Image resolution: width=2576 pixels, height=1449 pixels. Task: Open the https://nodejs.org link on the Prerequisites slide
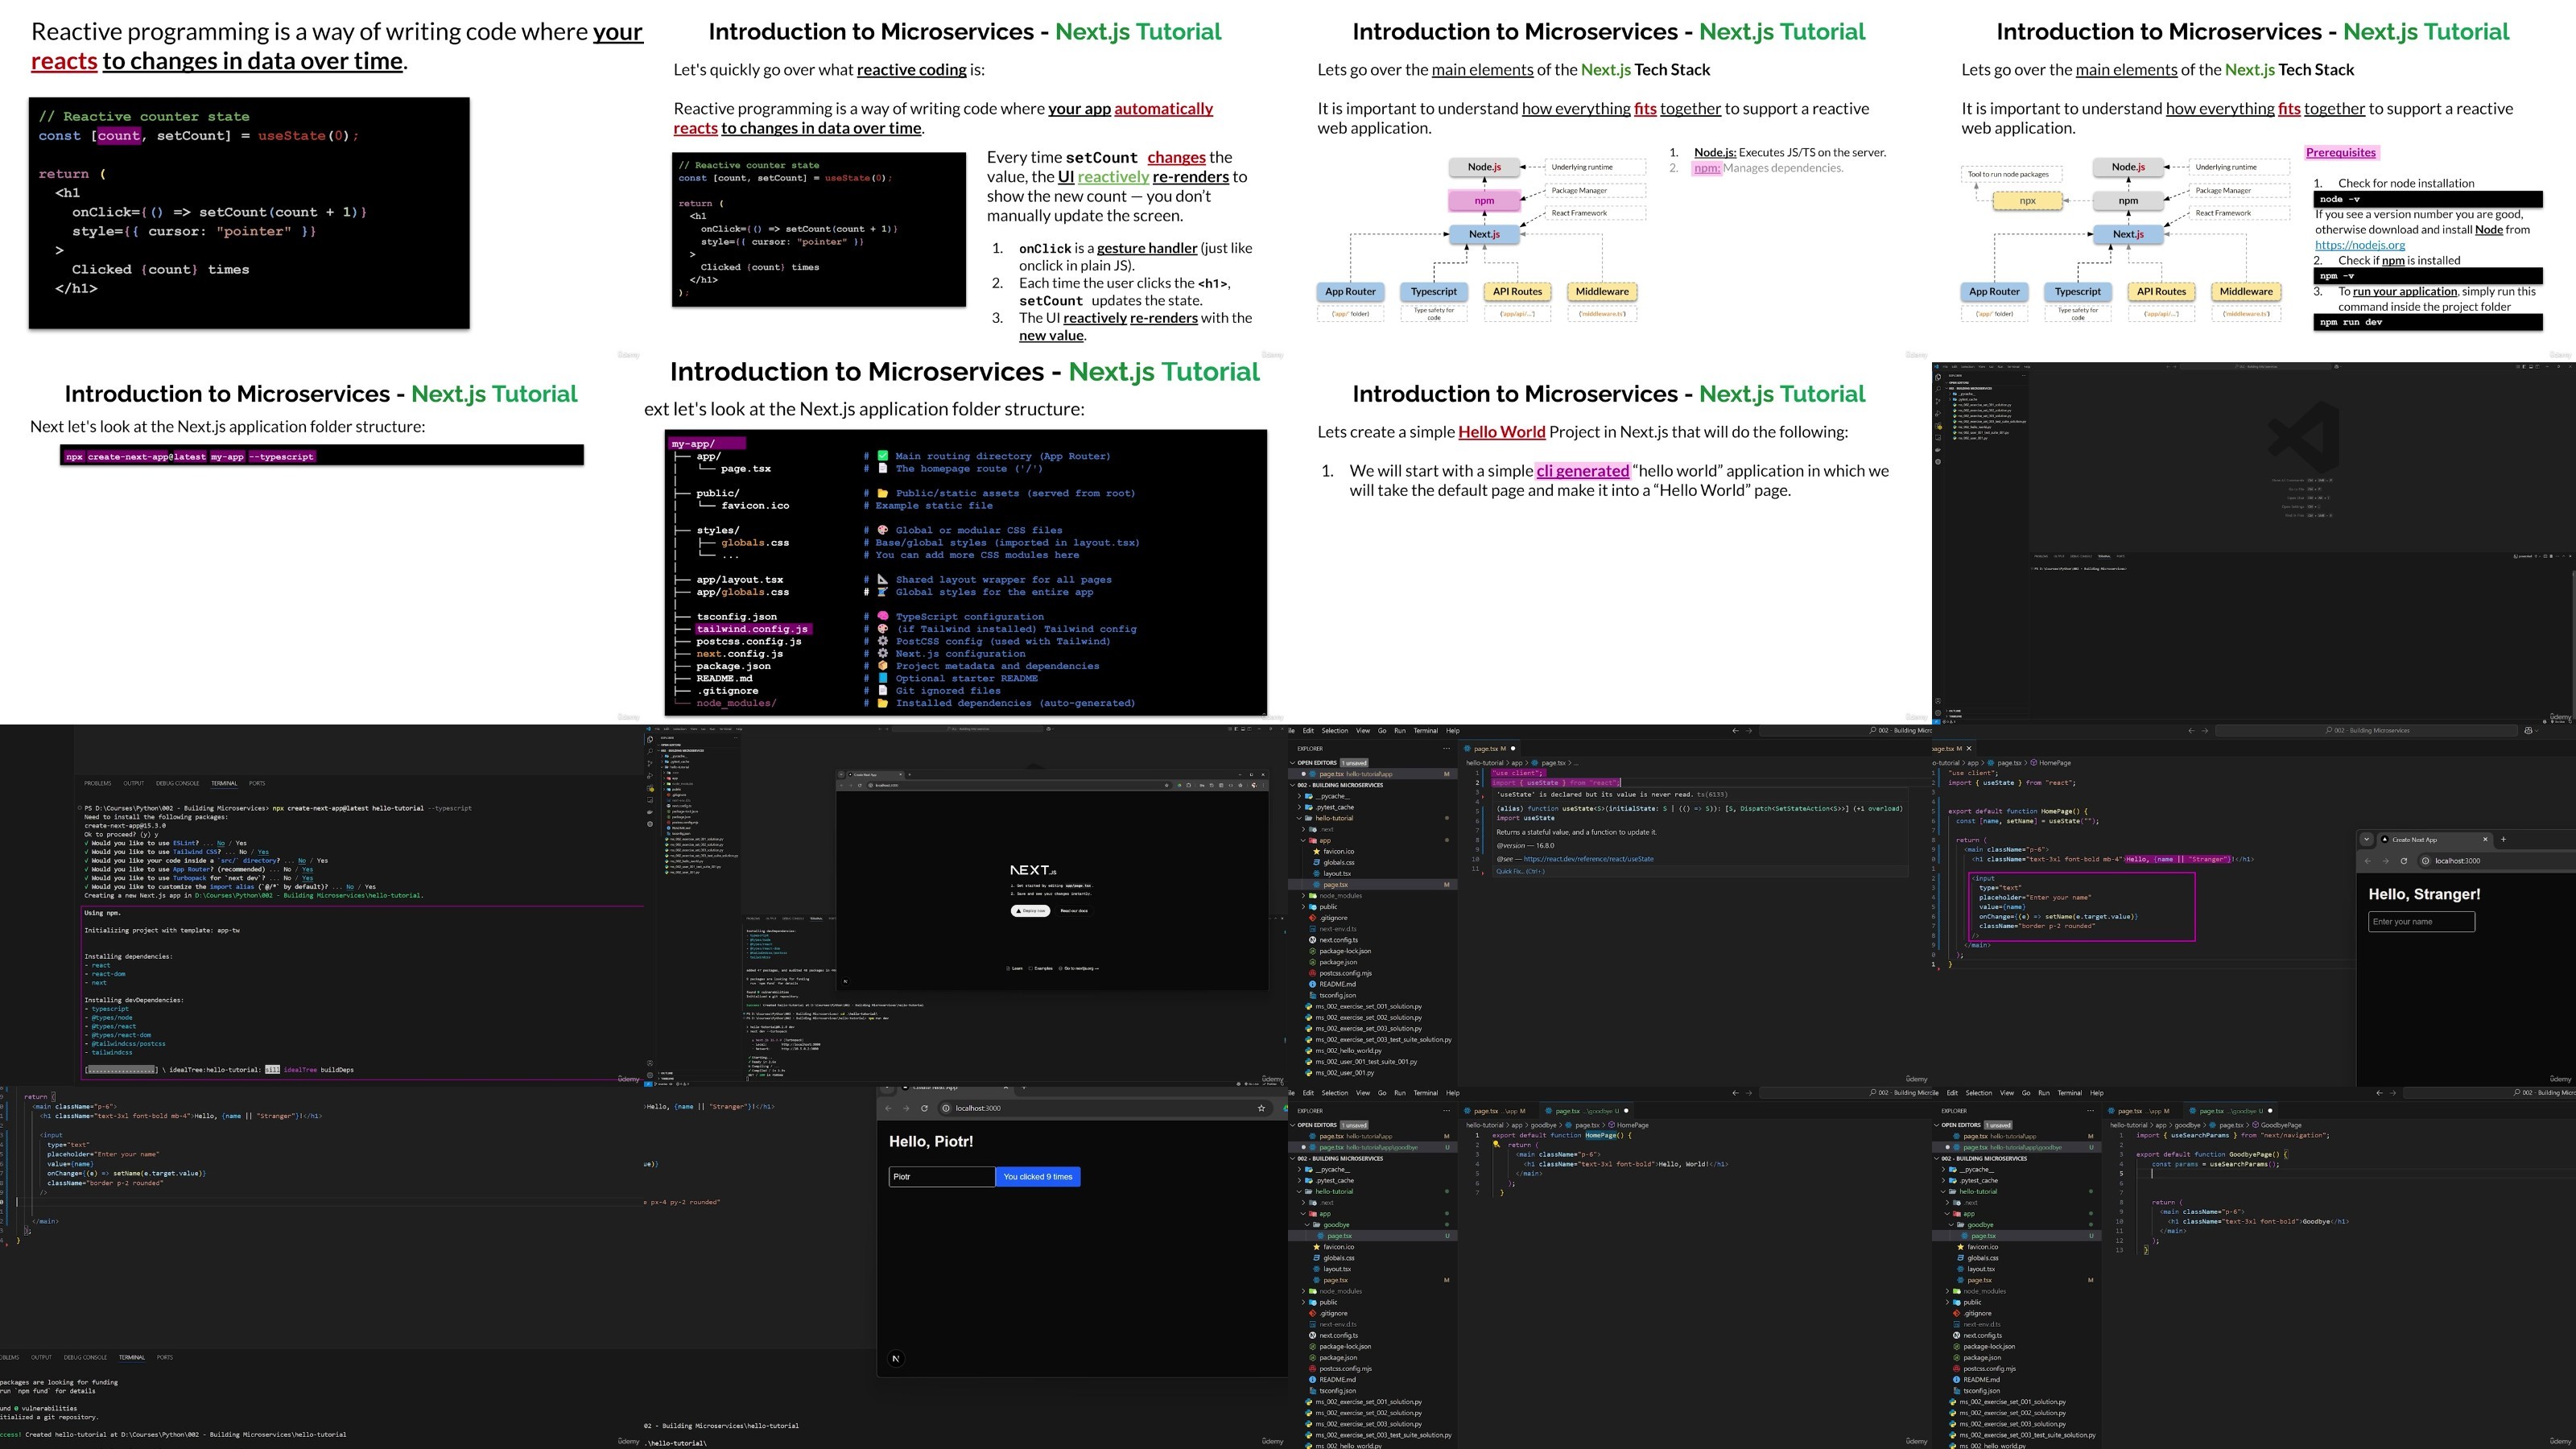[x=2359, y=245]
